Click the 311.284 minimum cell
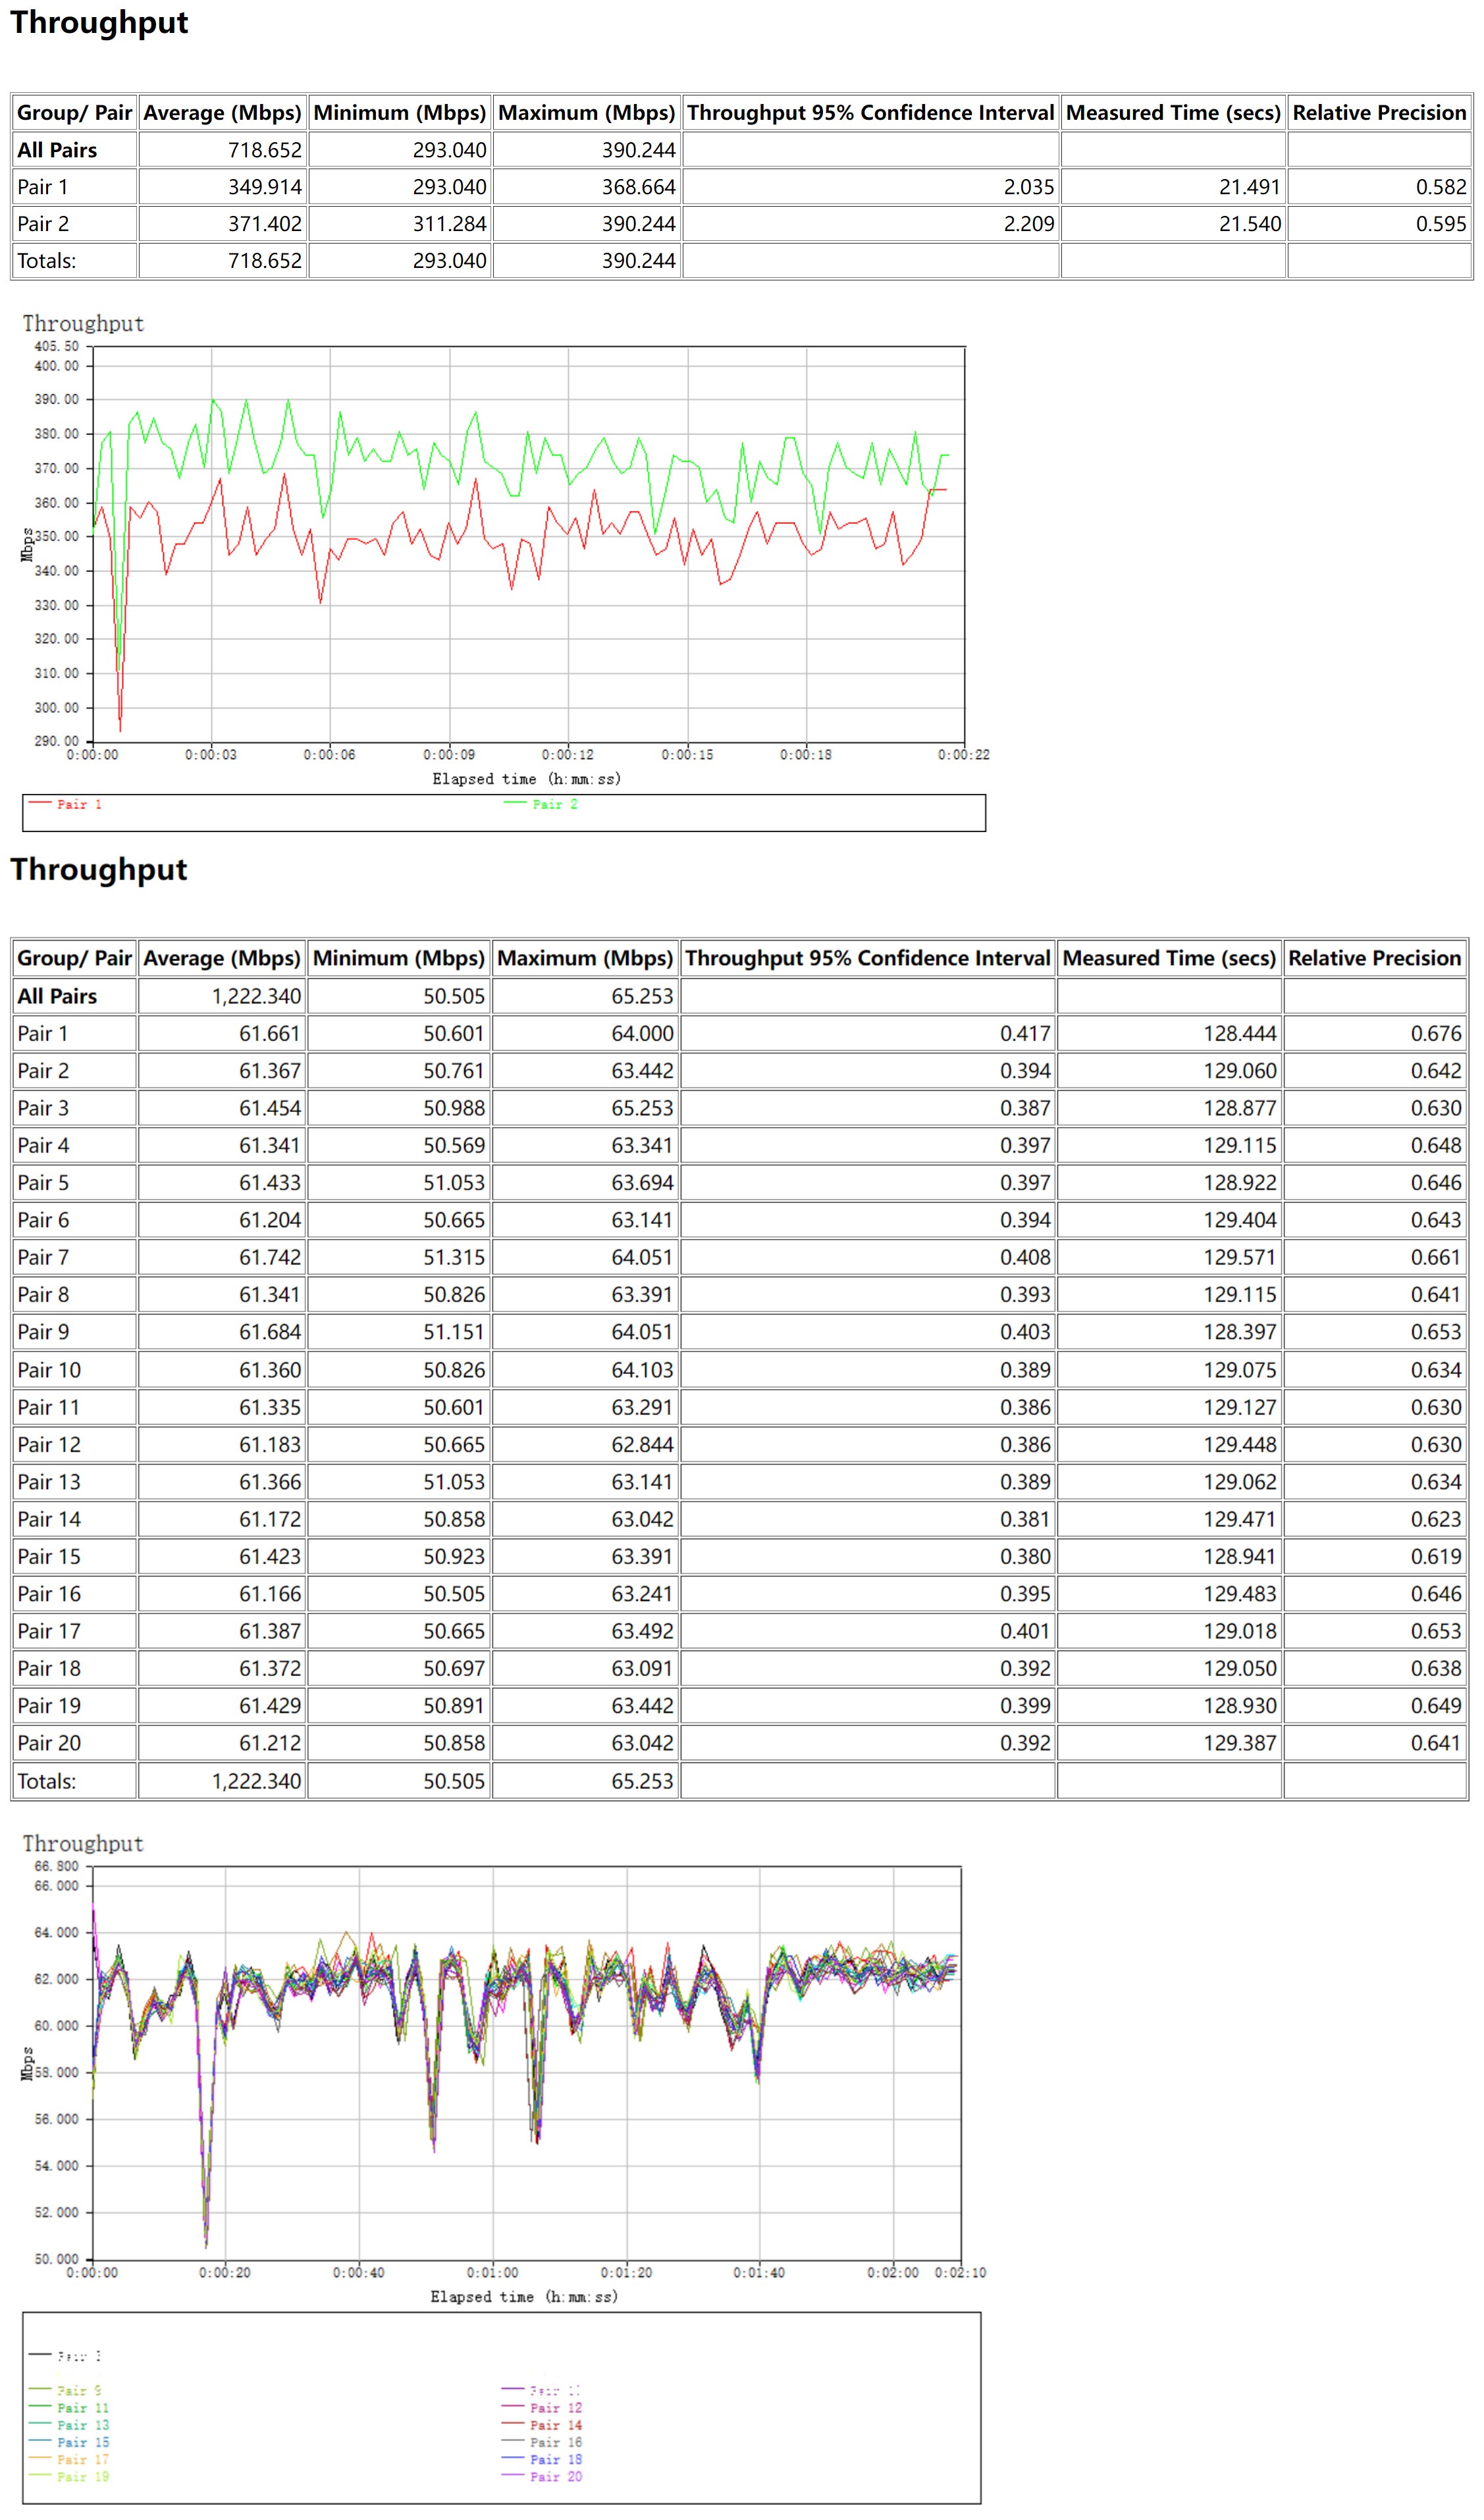The image size is (1484, 2520). point(449,224)
